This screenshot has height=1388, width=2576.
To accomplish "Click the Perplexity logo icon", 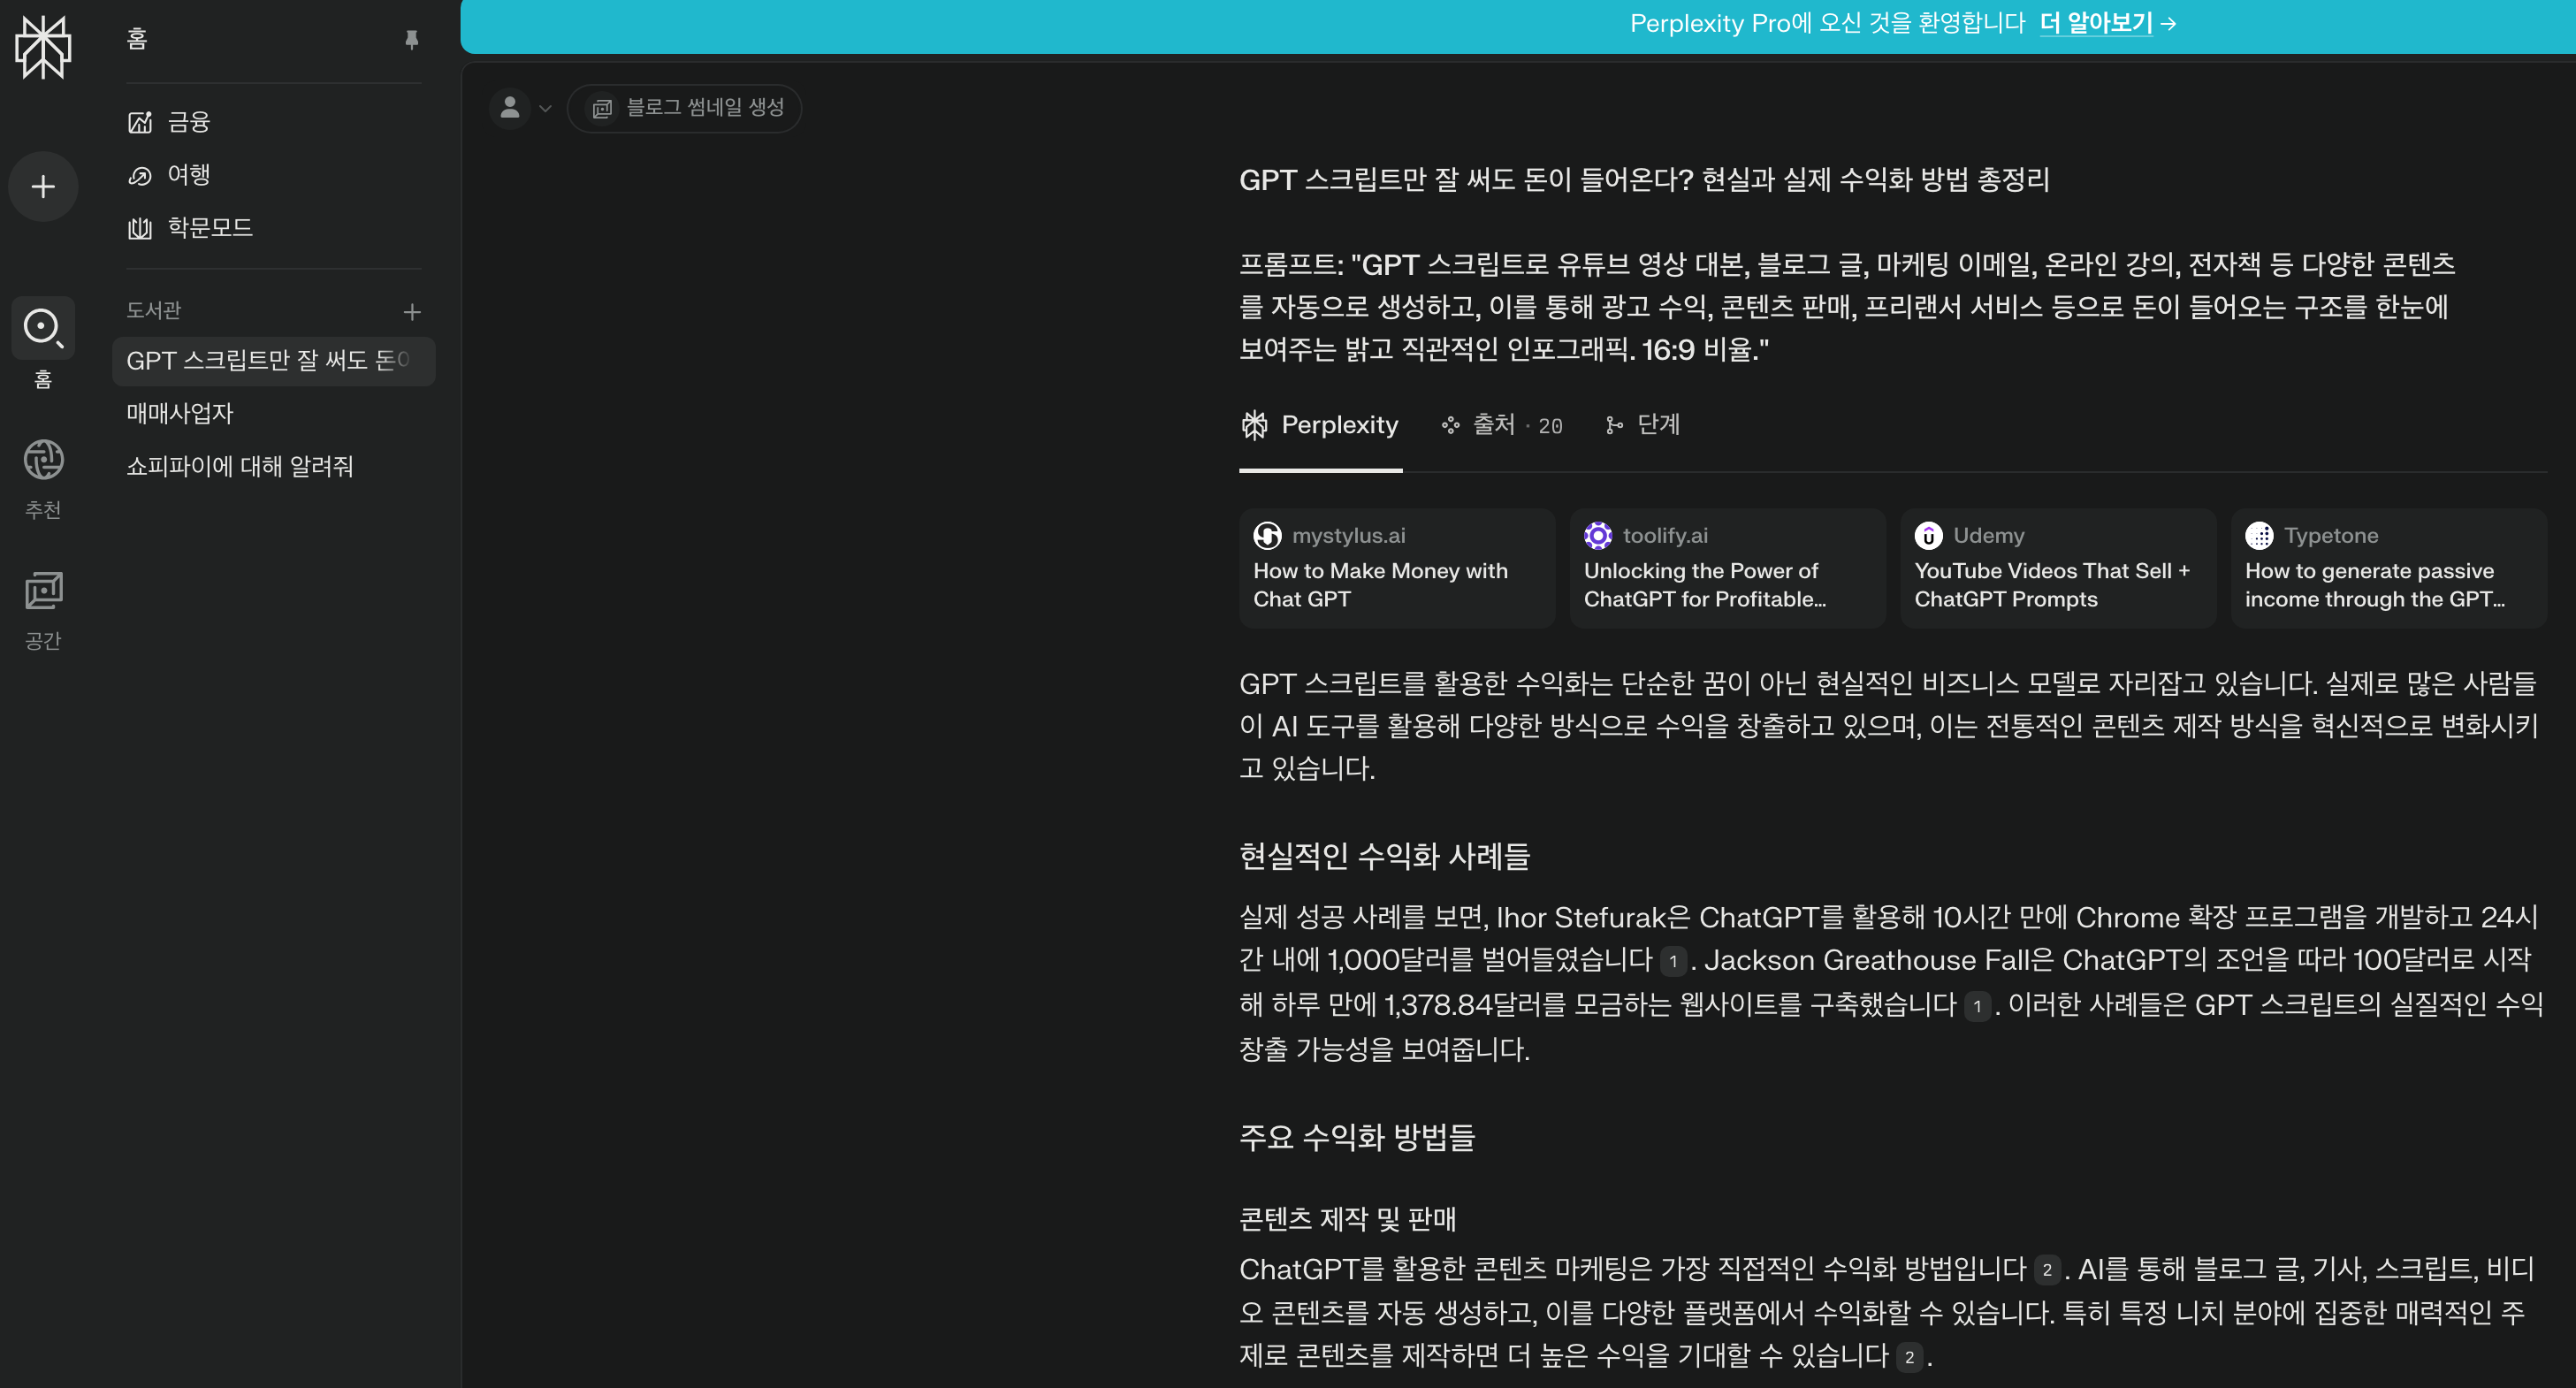I will coord(43,46).
